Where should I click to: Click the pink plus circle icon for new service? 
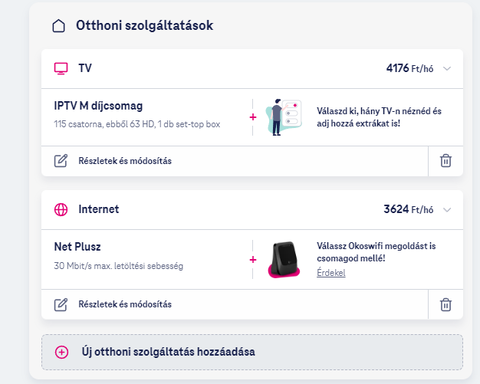click(62, 352)
